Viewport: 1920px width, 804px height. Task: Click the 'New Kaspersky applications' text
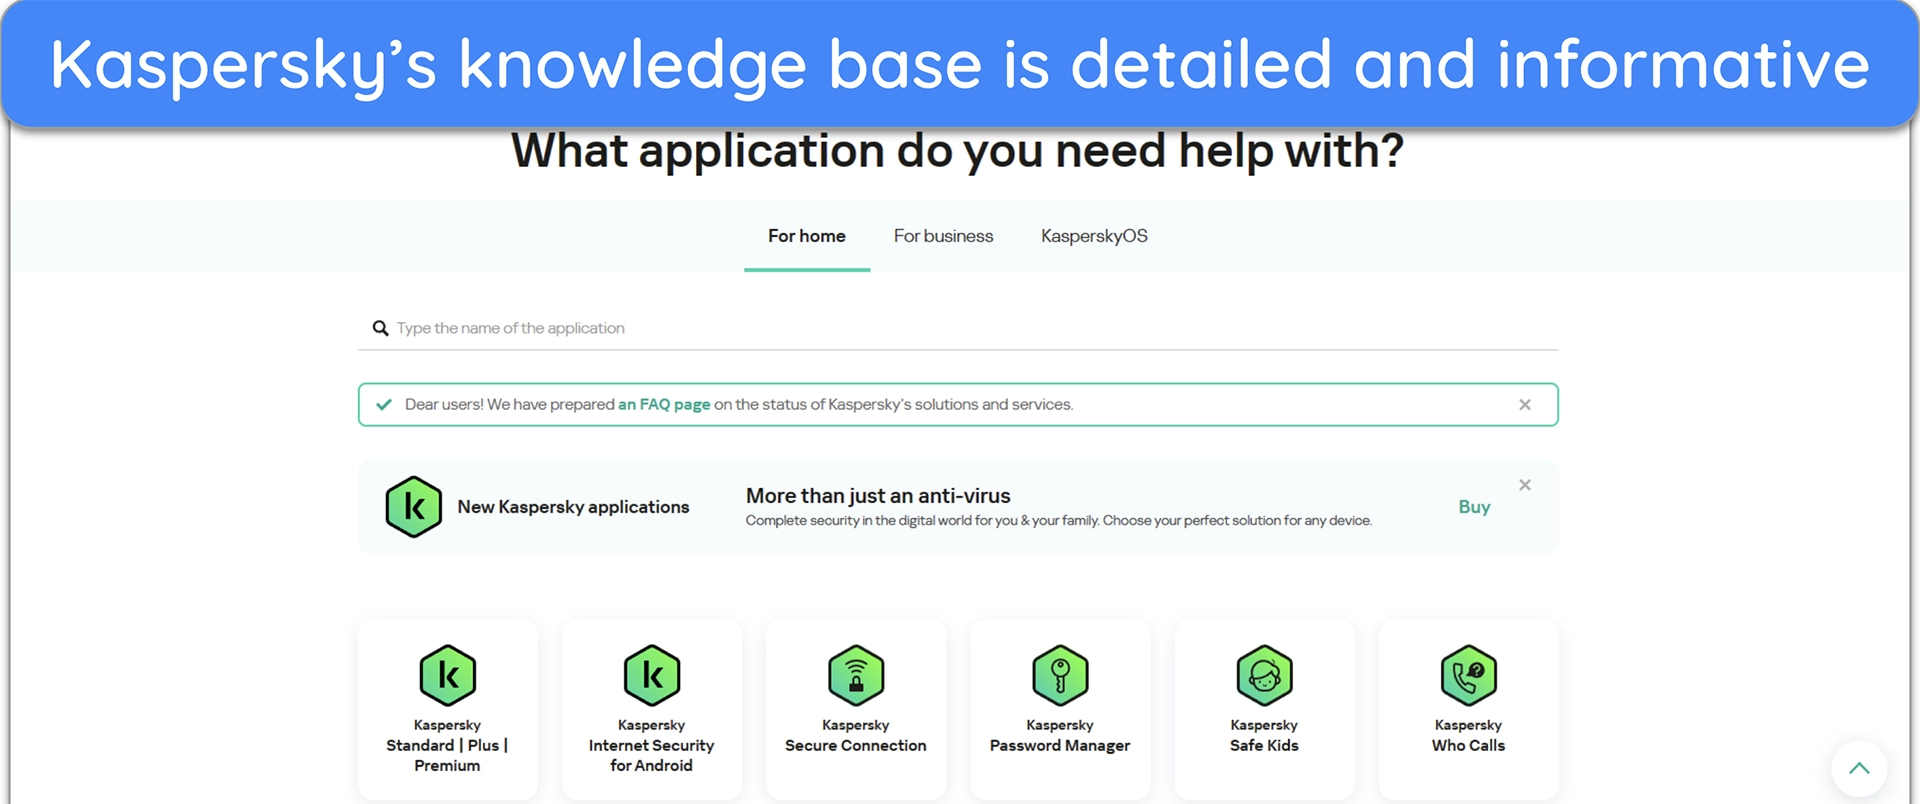[x=573, y=507]
